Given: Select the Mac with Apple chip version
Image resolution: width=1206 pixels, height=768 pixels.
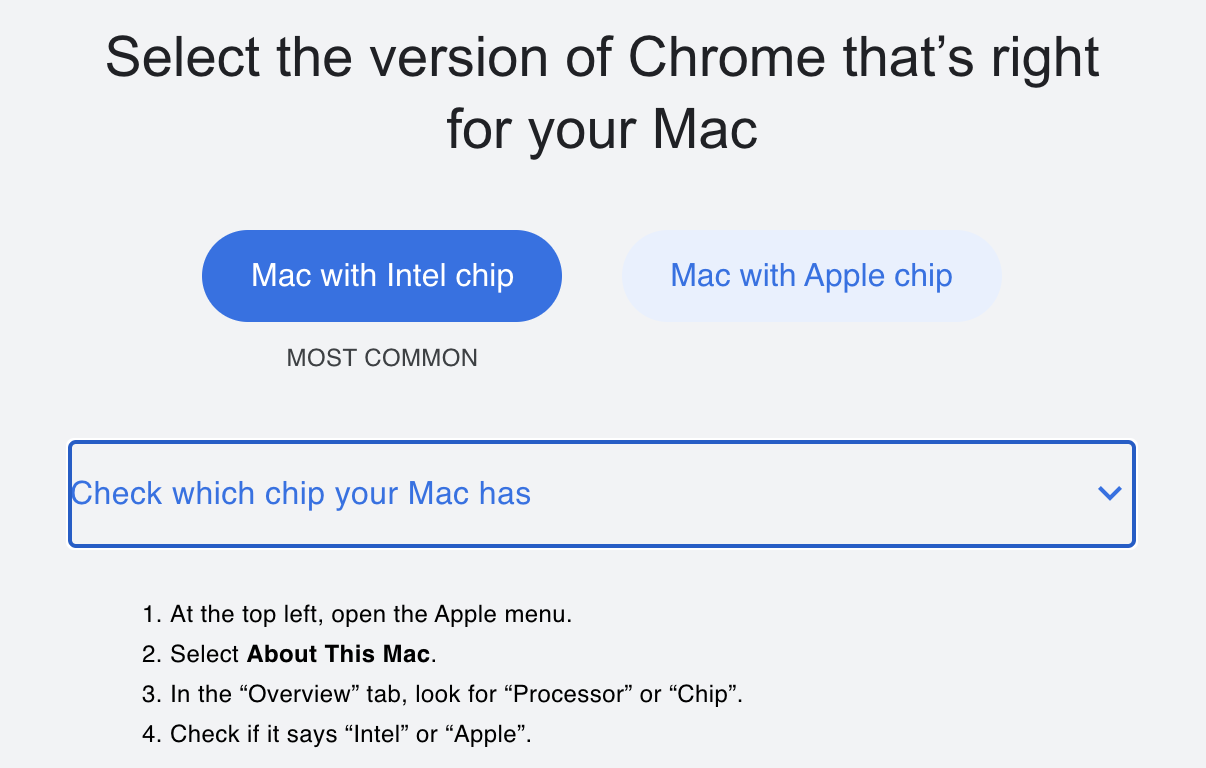Looking at the screenshot, I should [x=811, y=275].
